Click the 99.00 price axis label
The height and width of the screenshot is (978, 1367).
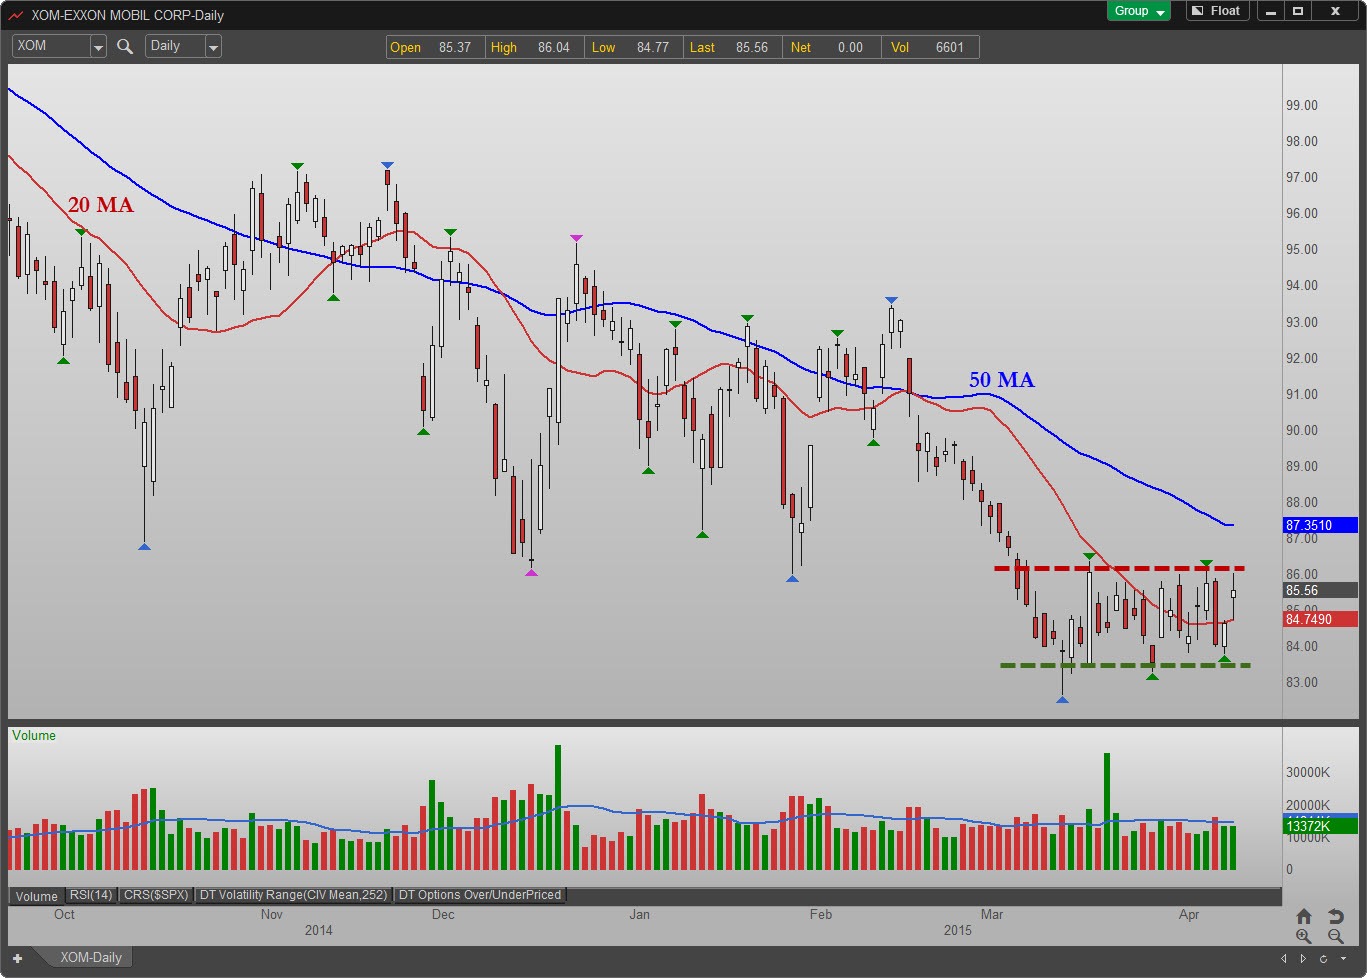1301,106
